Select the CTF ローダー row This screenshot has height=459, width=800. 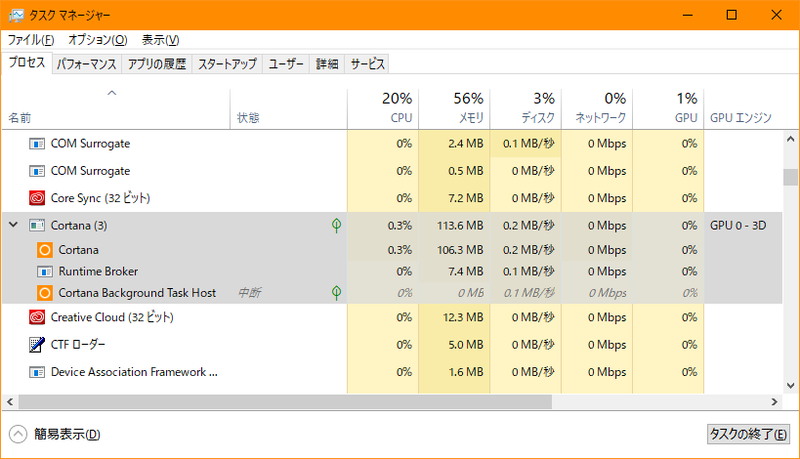pyautogui.click(x=392, y=345)
